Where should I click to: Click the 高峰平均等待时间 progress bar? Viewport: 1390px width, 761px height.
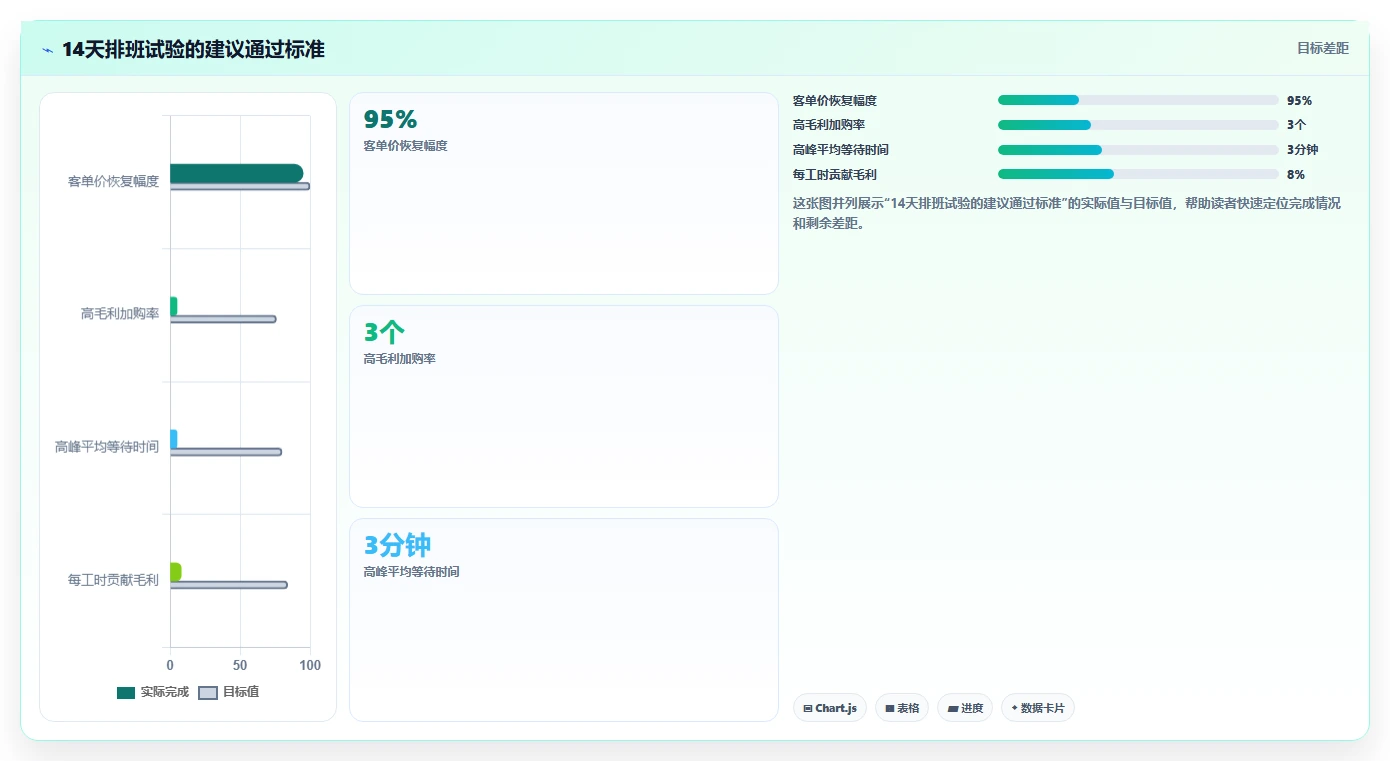pos(1138,149)
